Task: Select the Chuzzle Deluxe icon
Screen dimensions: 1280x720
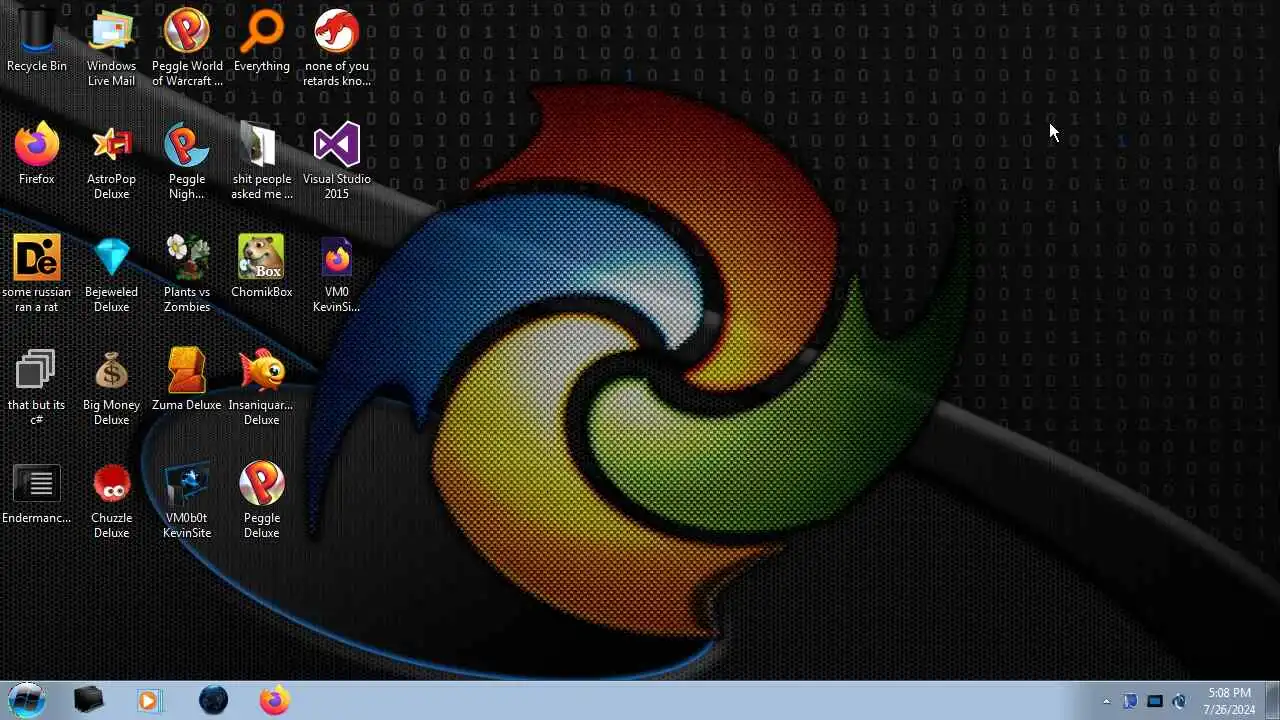Action: click(111, 501)
